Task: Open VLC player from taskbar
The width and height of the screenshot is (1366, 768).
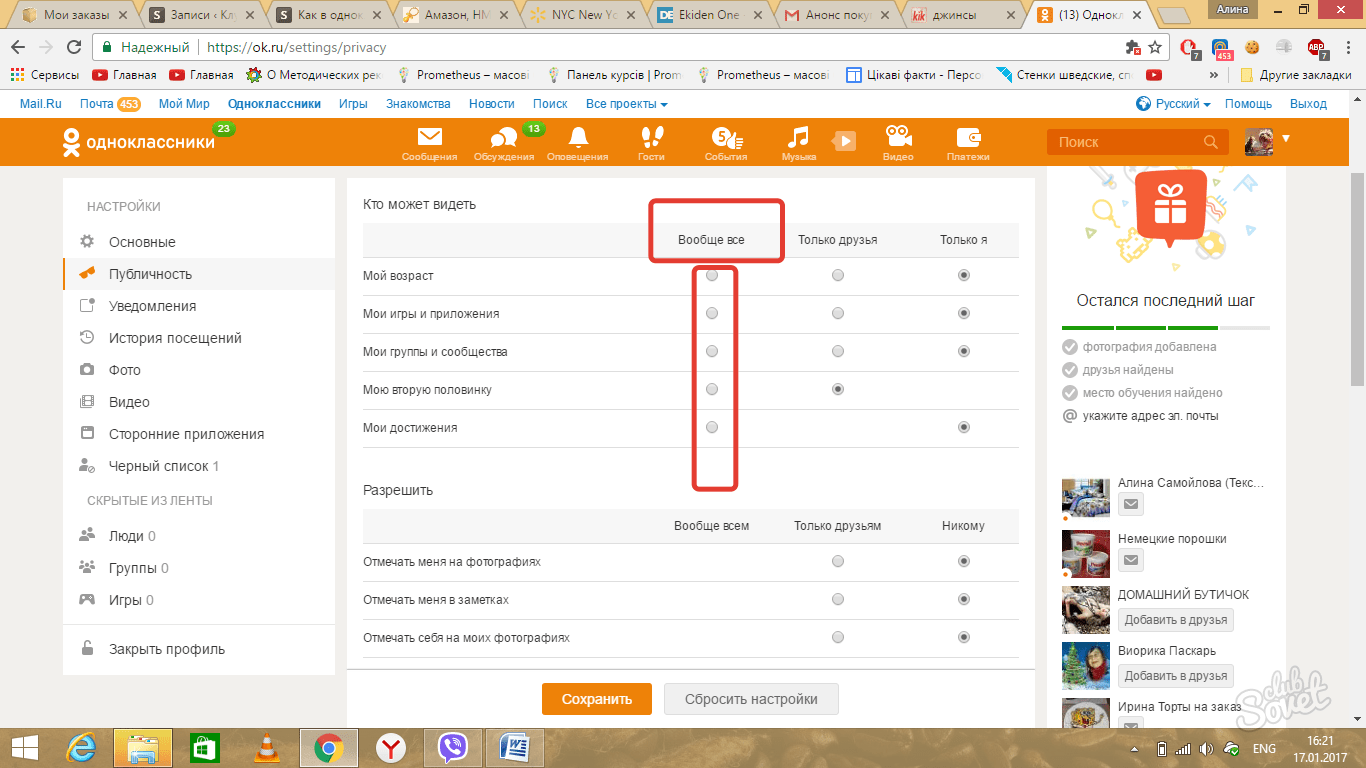Action: pyautogui.click(x=267, y=747)
